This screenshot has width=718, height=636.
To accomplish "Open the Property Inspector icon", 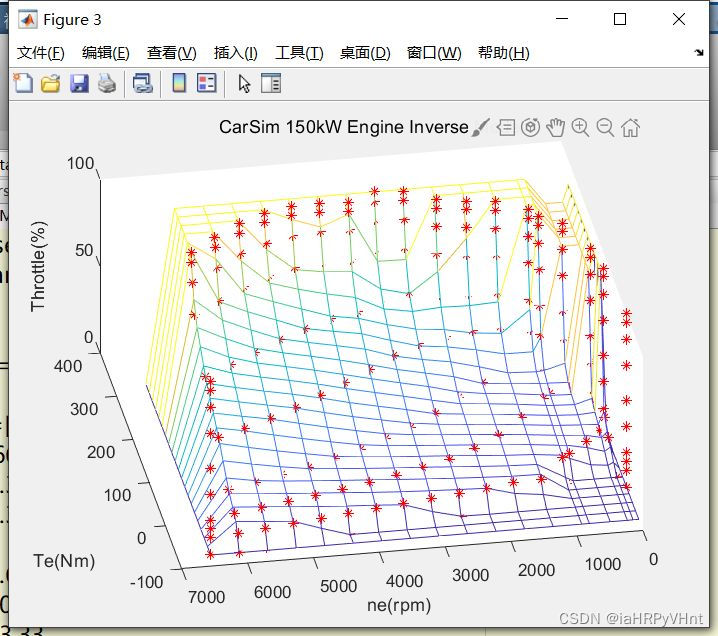I will pyautogui.click(x=271, y=83).
